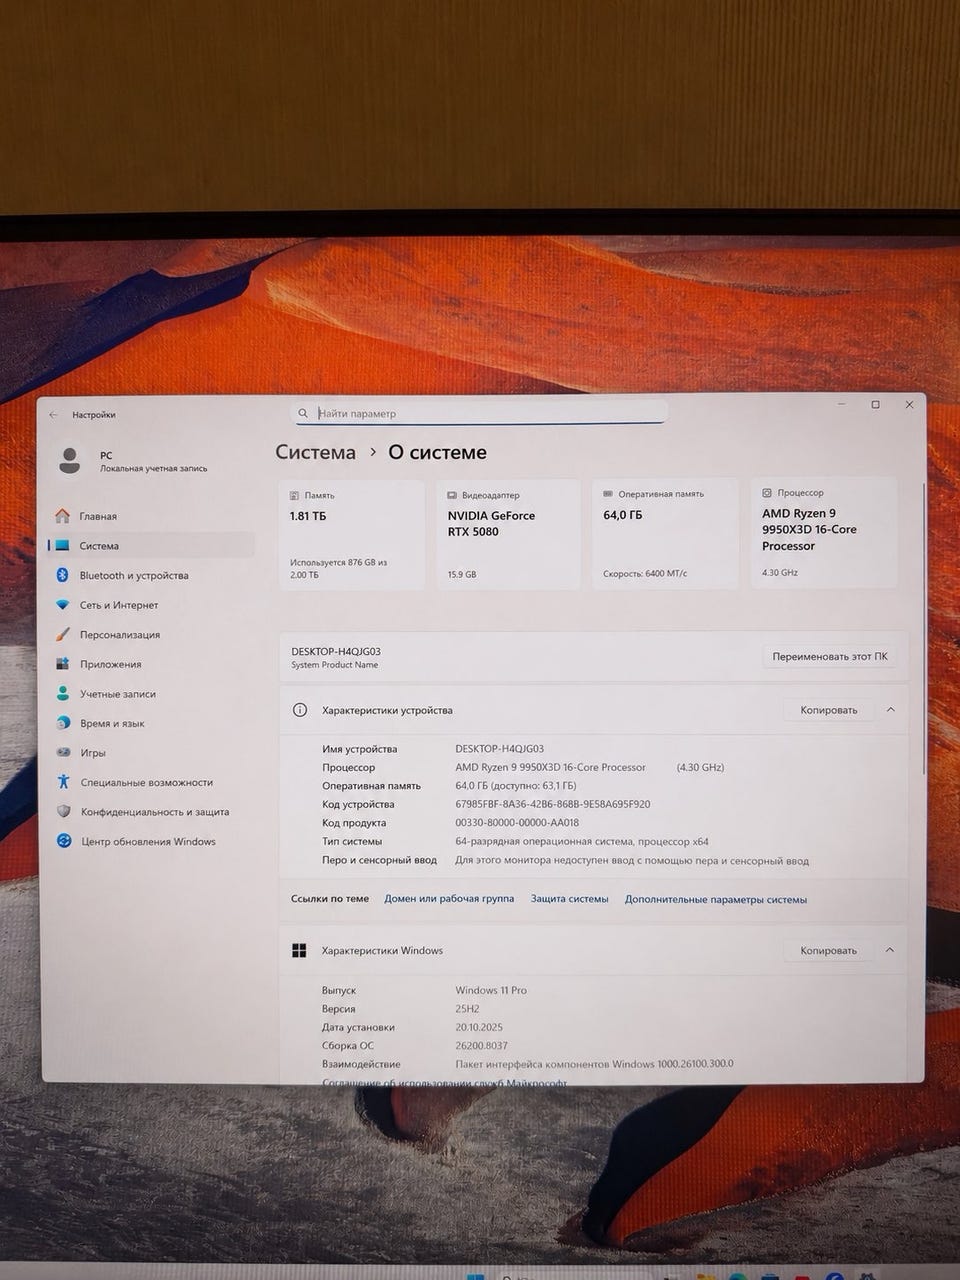This screenshot has width=960, height=1280.
Task: Select Система in the sidebar
Action: (151, 545)
